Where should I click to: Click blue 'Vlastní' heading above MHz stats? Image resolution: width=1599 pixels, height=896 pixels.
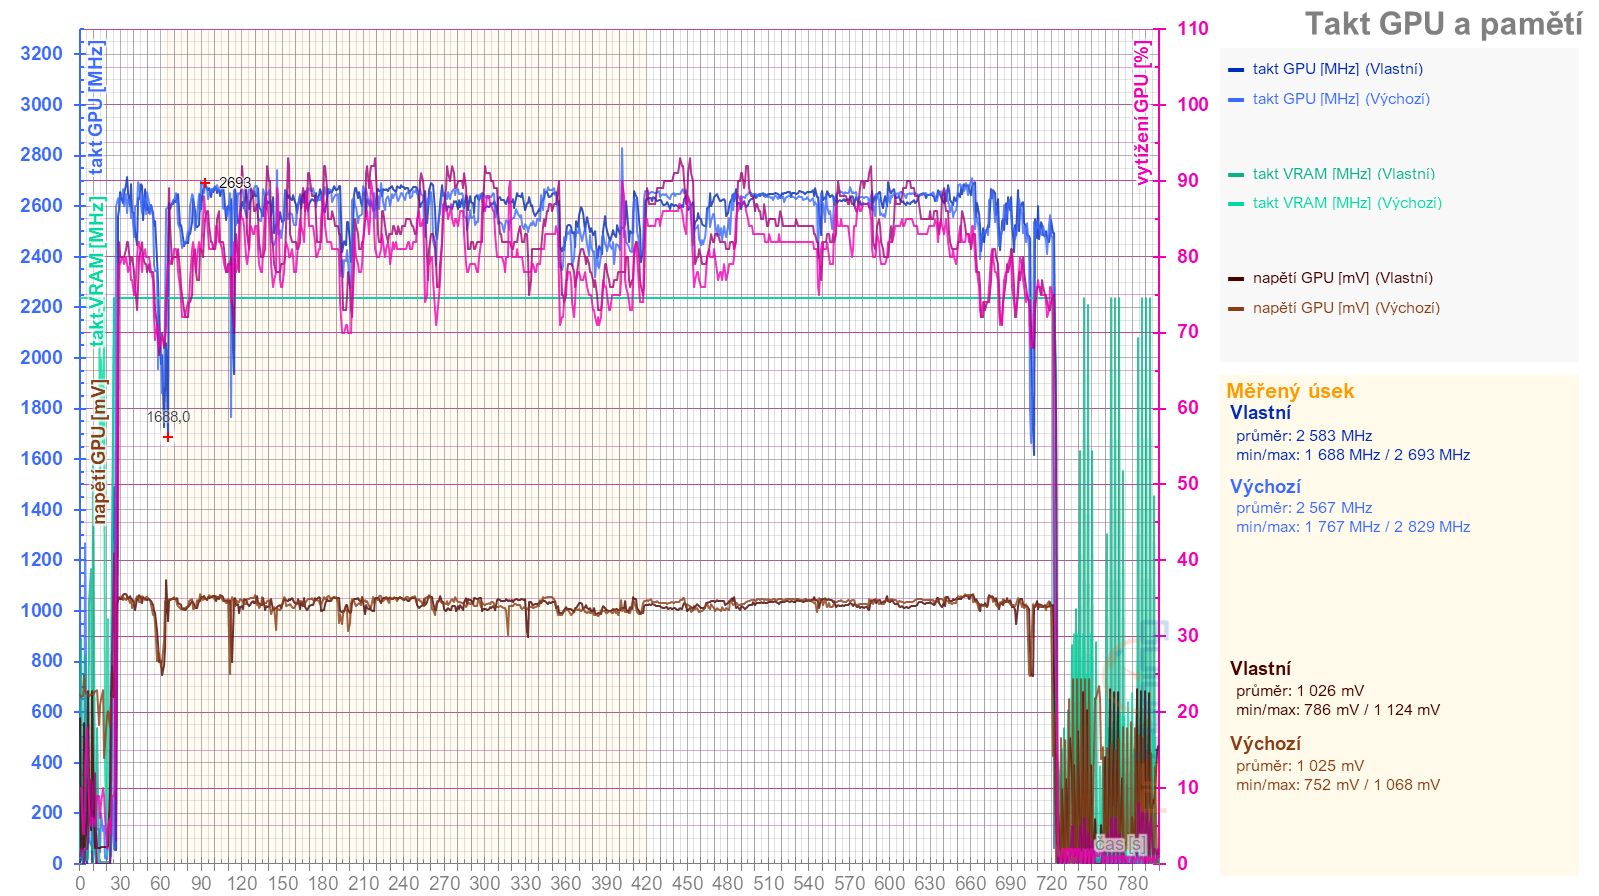(1260, 413)
